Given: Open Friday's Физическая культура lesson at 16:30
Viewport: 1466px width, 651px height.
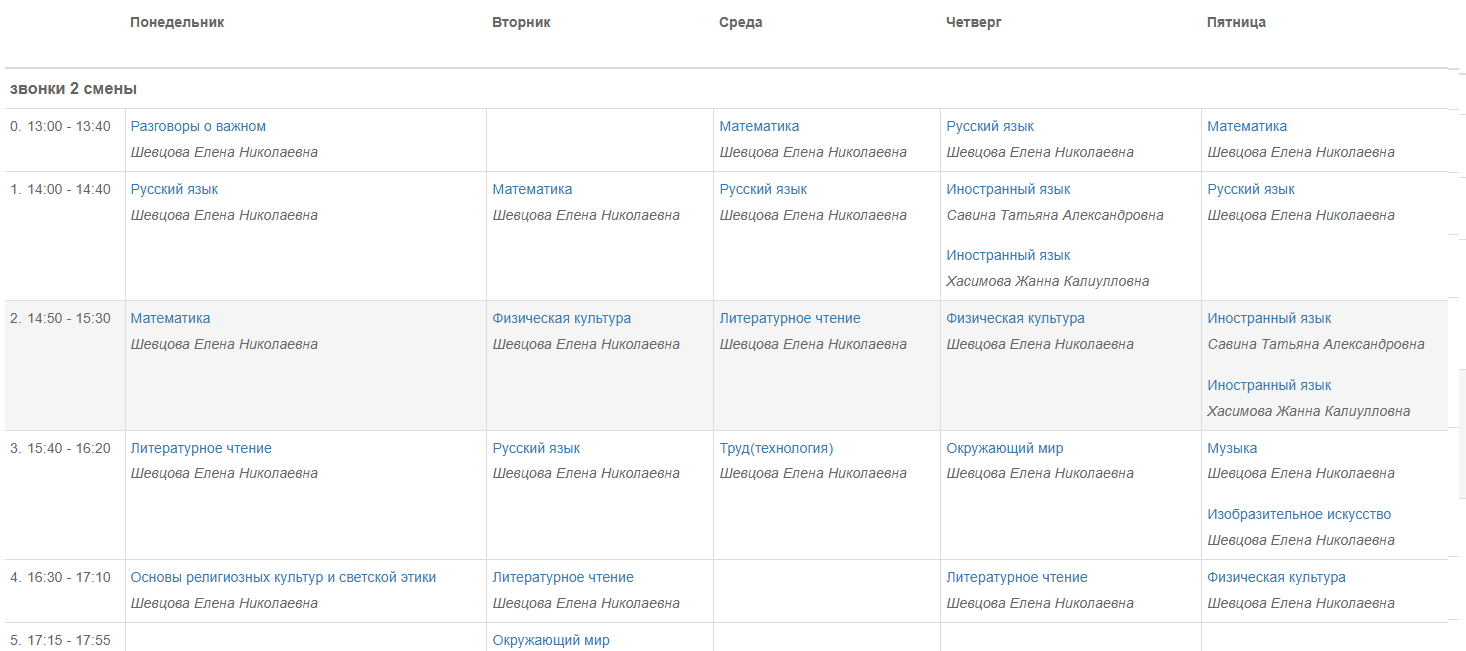Looking at the screenshot, I should point(1276,577).
